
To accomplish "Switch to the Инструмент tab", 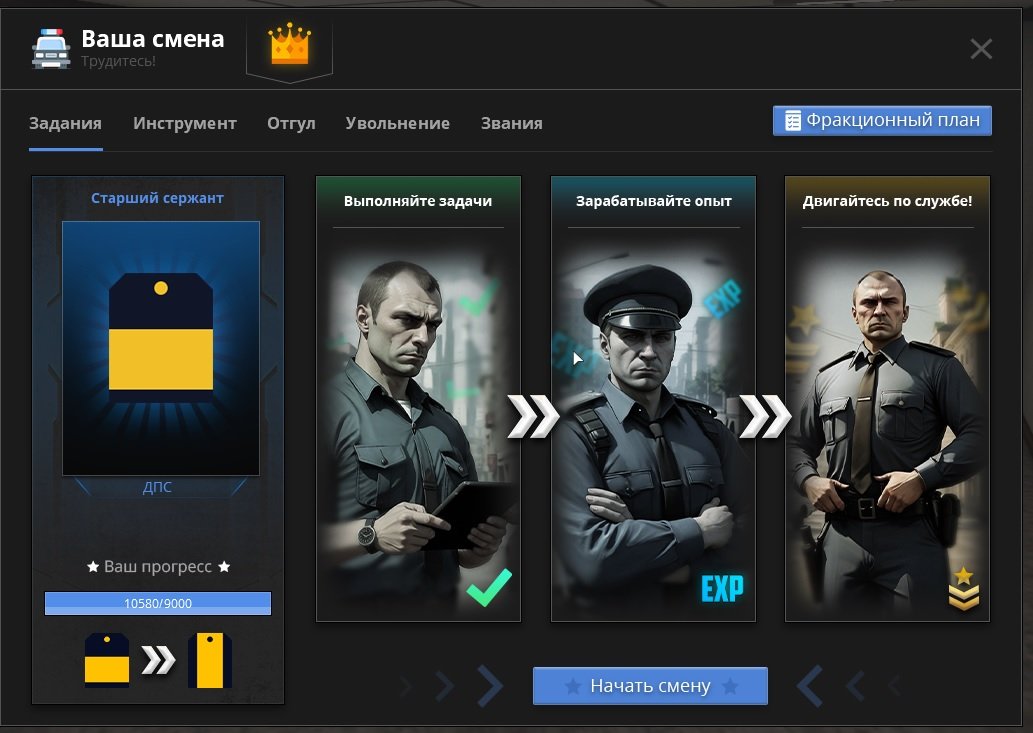I will coord(184,123).
